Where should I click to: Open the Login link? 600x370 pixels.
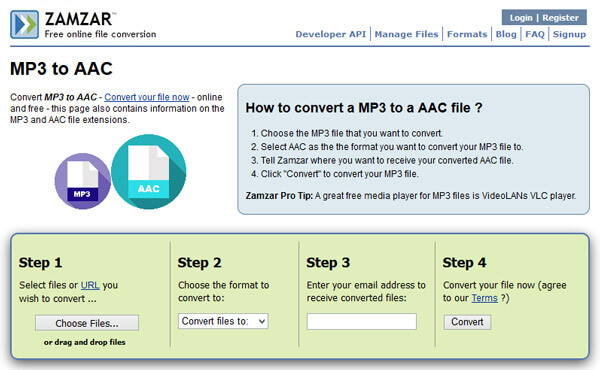[521, 18]
